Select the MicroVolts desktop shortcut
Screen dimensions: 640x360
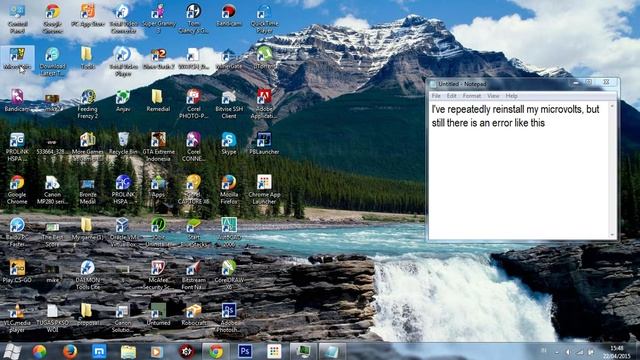pyautogui.click(x=17, y=58)
